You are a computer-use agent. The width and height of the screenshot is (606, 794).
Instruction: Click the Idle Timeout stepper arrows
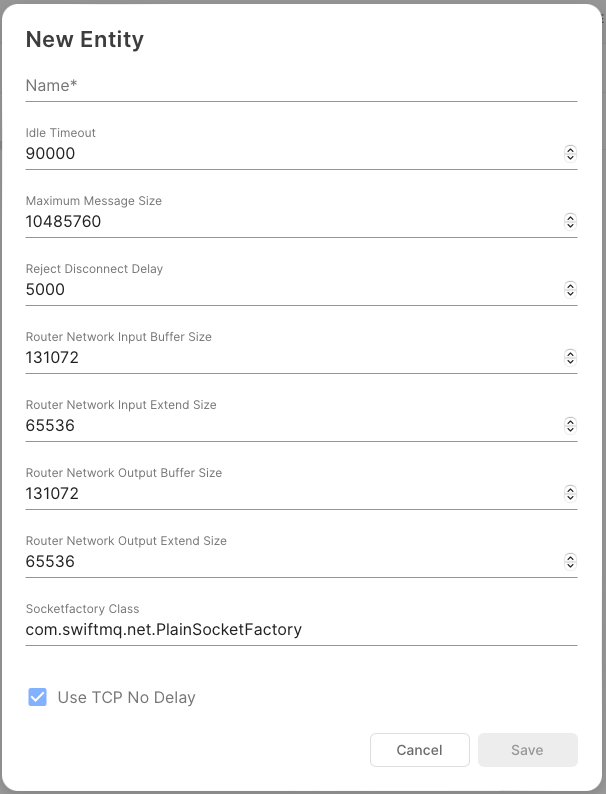pyautogui.click(x=570, y=154)
